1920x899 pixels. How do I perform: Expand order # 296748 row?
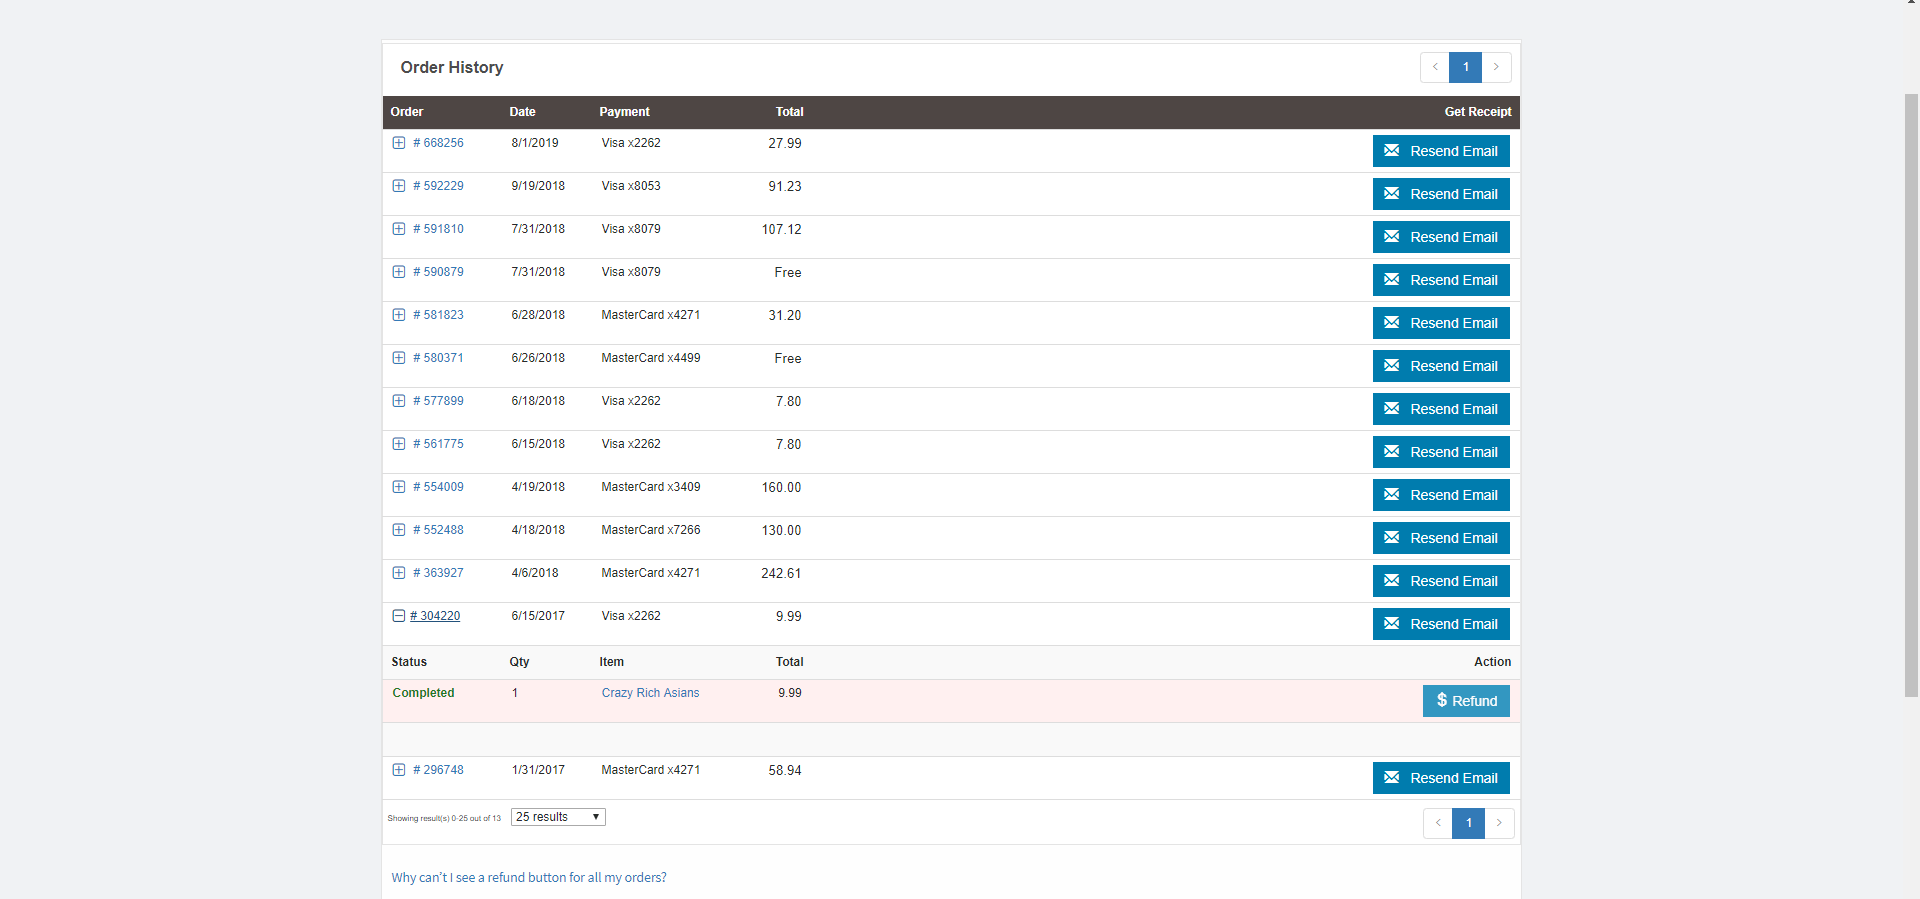[398, 770]
